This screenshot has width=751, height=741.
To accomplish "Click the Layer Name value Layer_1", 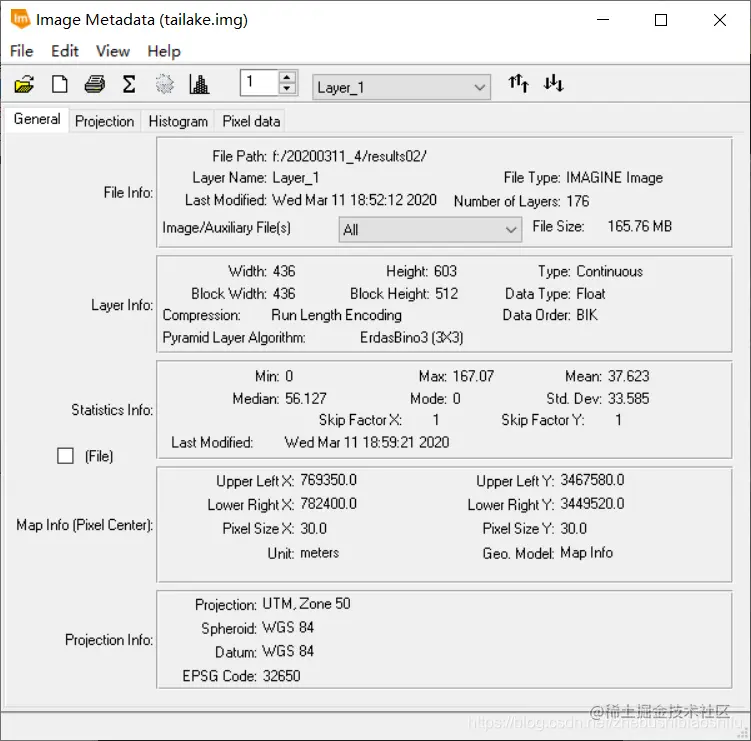I will (296, 178).
